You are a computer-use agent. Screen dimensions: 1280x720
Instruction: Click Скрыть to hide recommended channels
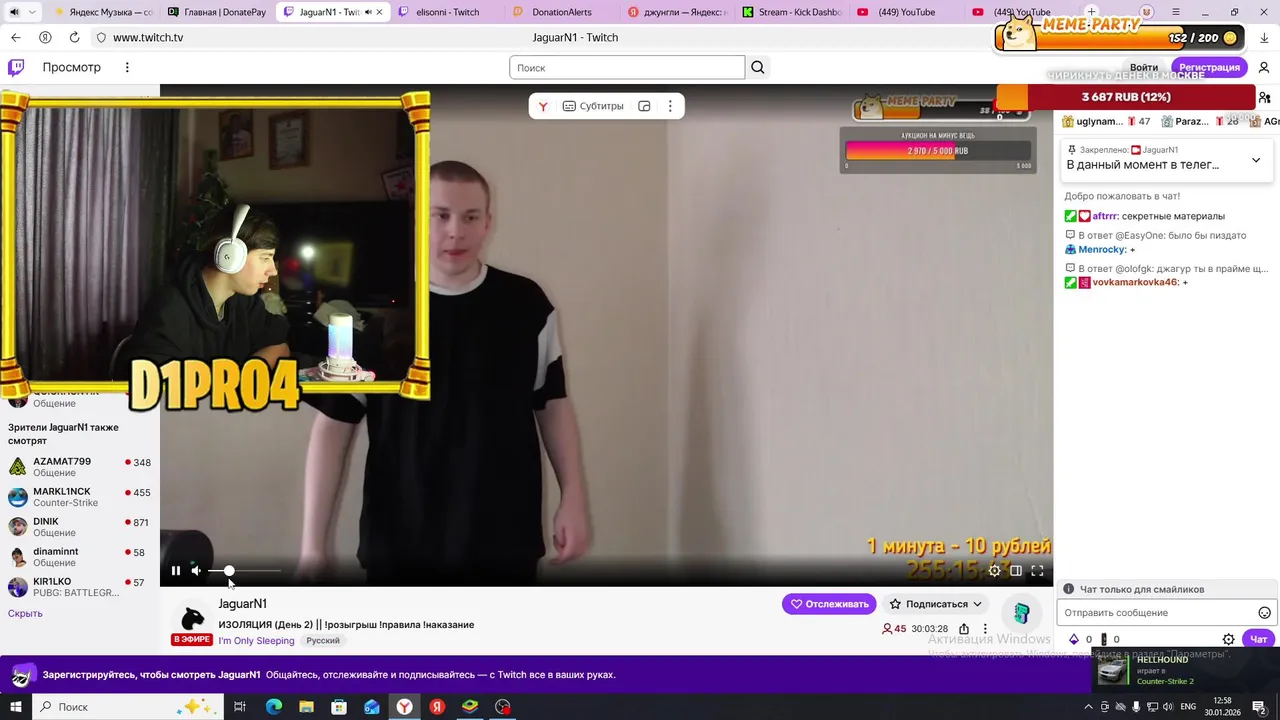[25, 613]
